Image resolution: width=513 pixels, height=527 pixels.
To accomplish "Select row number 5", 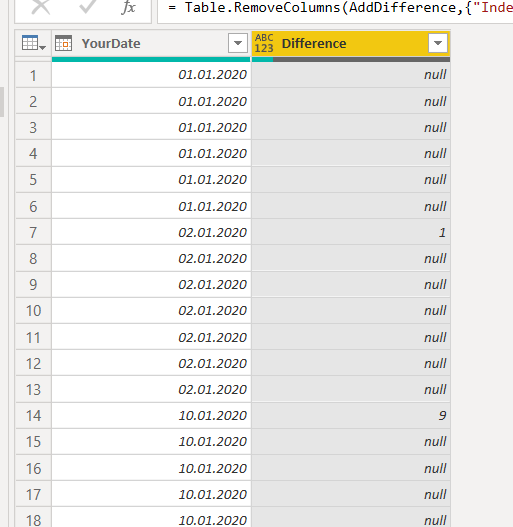I will tap(33, 180).
